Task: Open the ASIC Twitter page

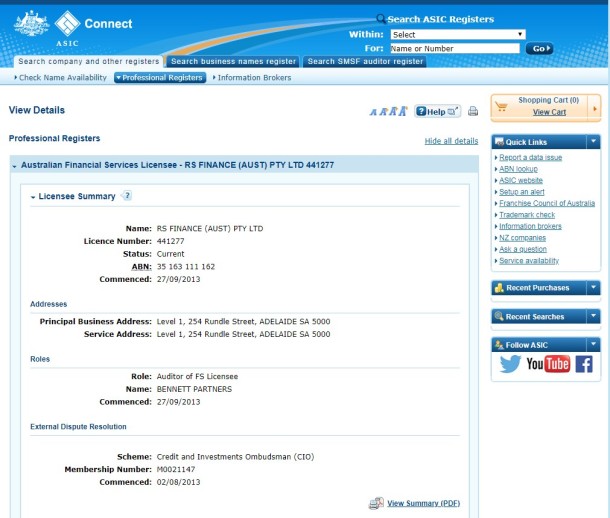Action: [510, 364]
